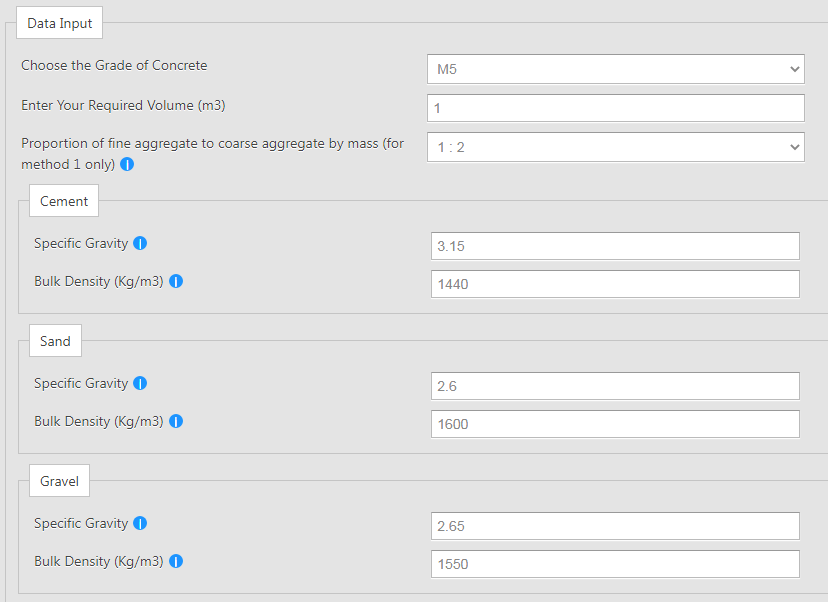Viewport: 828px width, 602px height.
Task: Open the Grade of Concrete dropdown
Action: (x=614, y=68)
